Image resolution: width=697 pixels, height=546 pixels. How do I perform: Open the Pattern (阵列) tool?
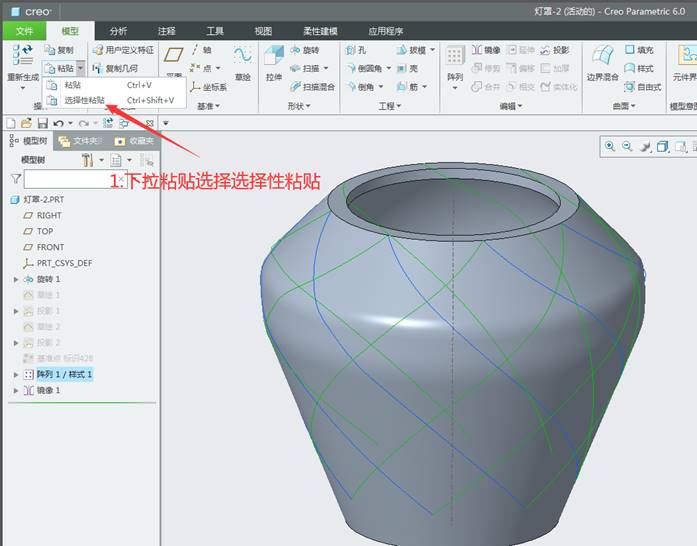coord(455,58)
